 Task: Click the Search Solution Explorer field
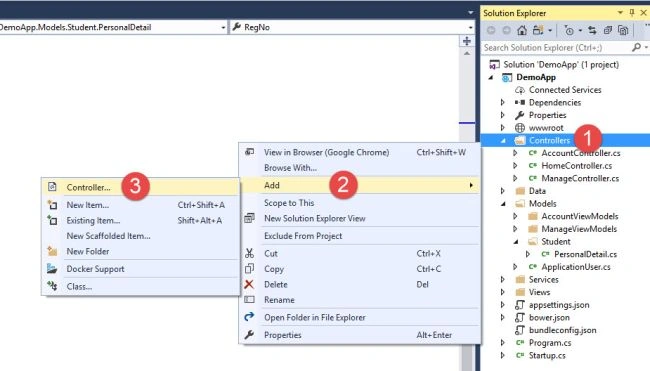click(556, 48)
